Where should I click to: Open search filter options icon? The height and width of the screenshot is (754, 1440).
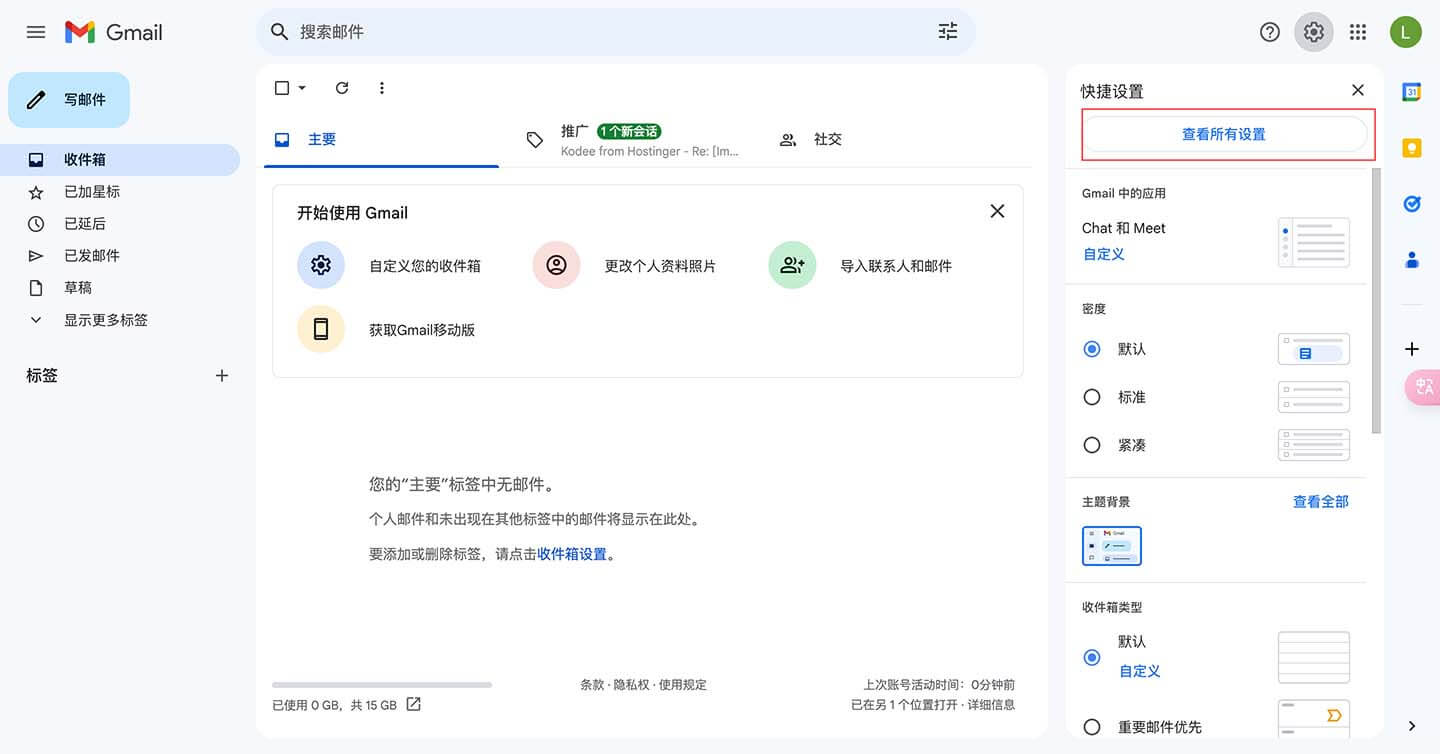(948, 32)
